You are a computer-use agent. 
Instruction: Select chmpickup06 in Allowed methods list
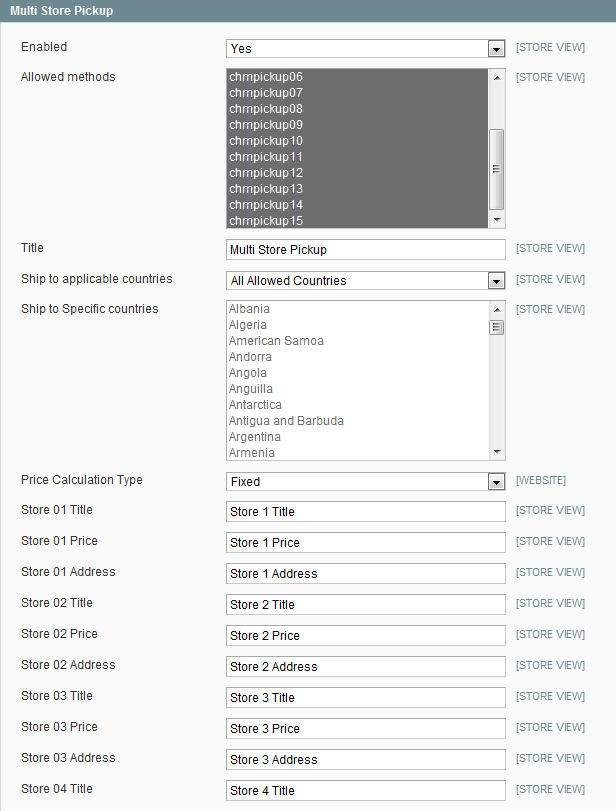358,77
